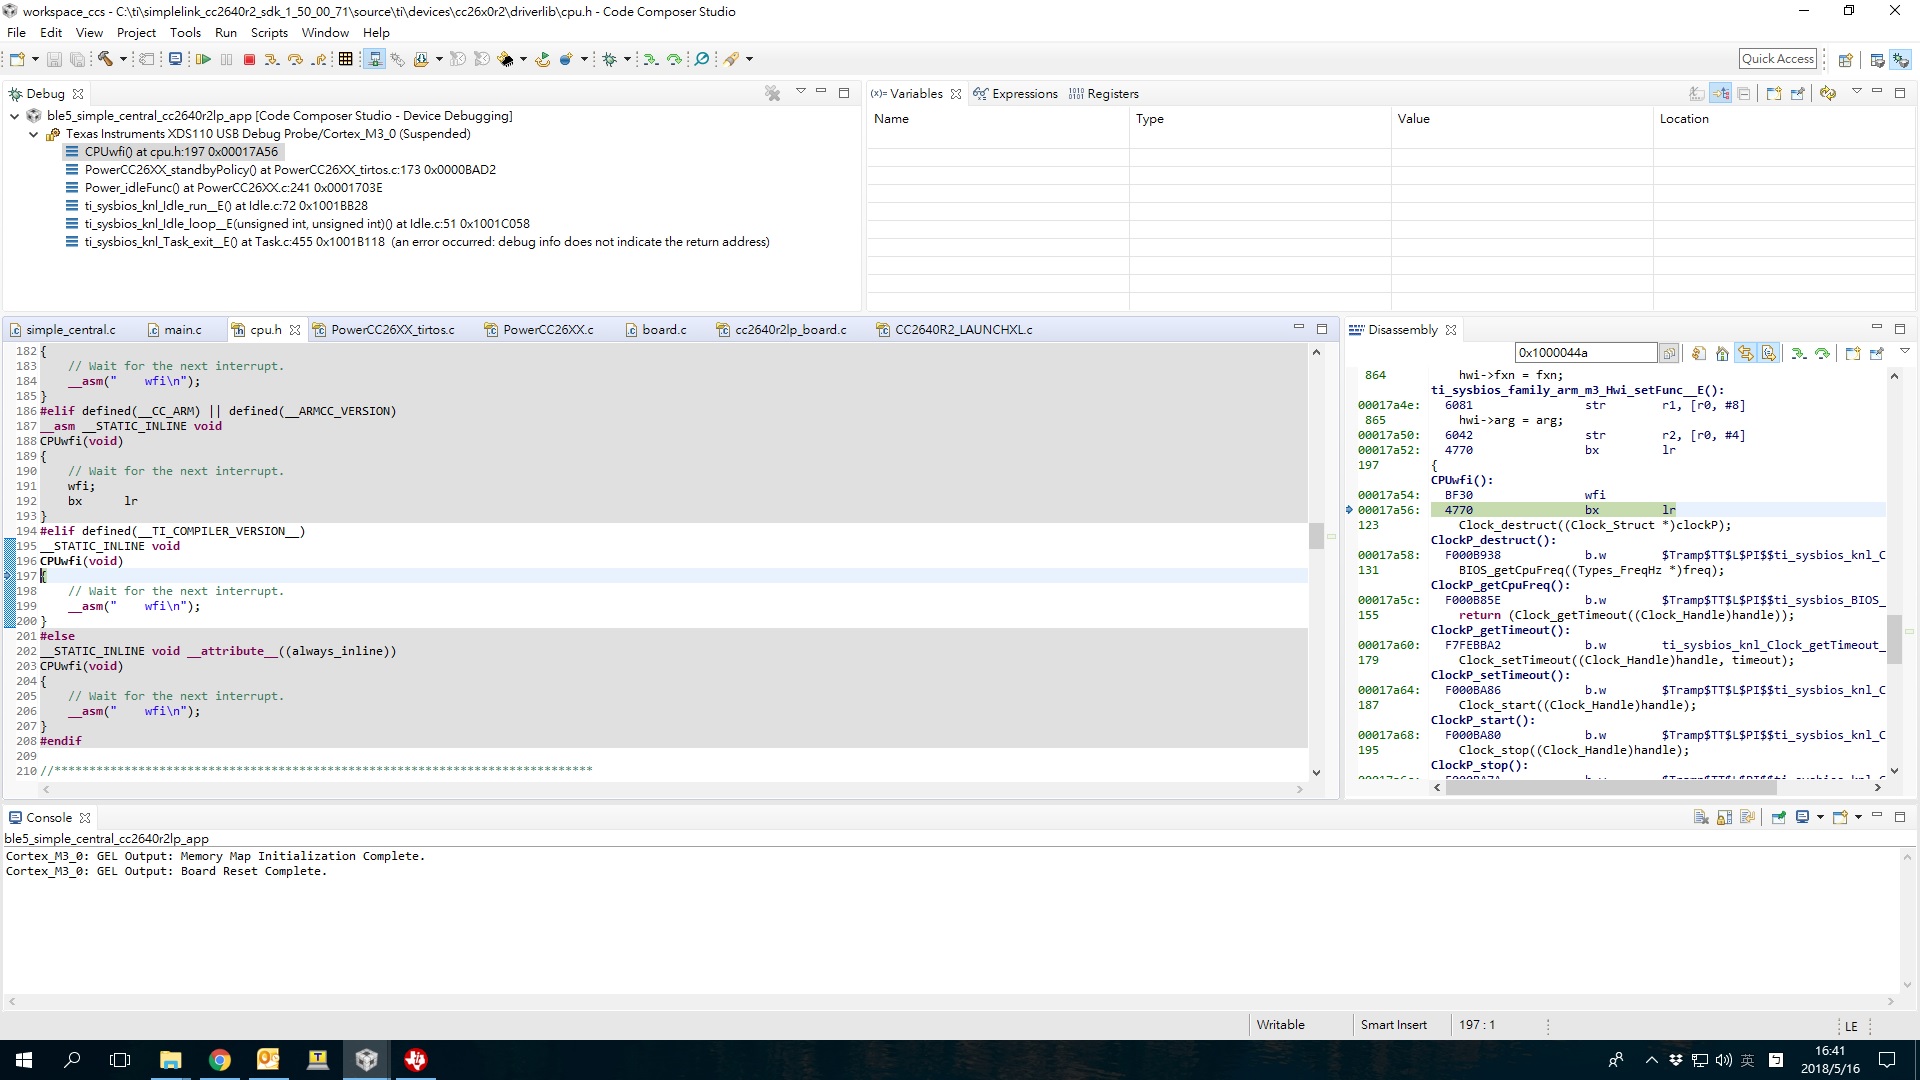
Task: Click the grid view toolbar icon
Action: point(346,59)
